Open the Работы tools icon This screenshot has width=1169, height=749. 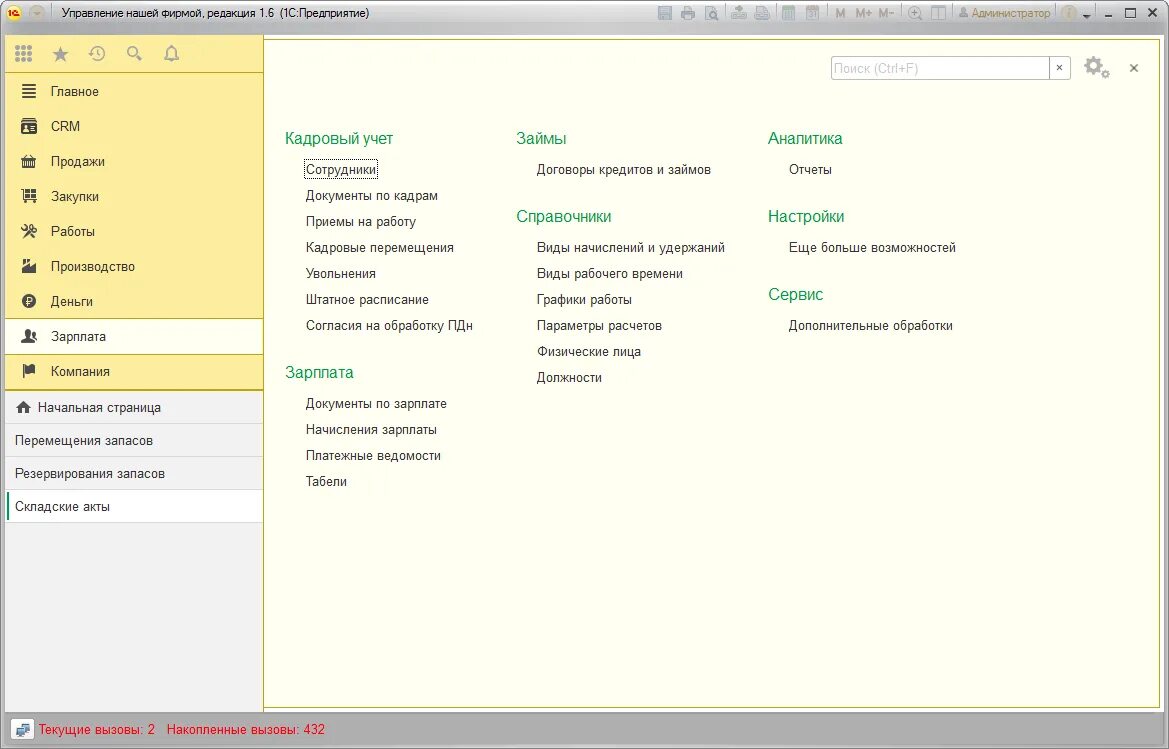tap(28, 231)
